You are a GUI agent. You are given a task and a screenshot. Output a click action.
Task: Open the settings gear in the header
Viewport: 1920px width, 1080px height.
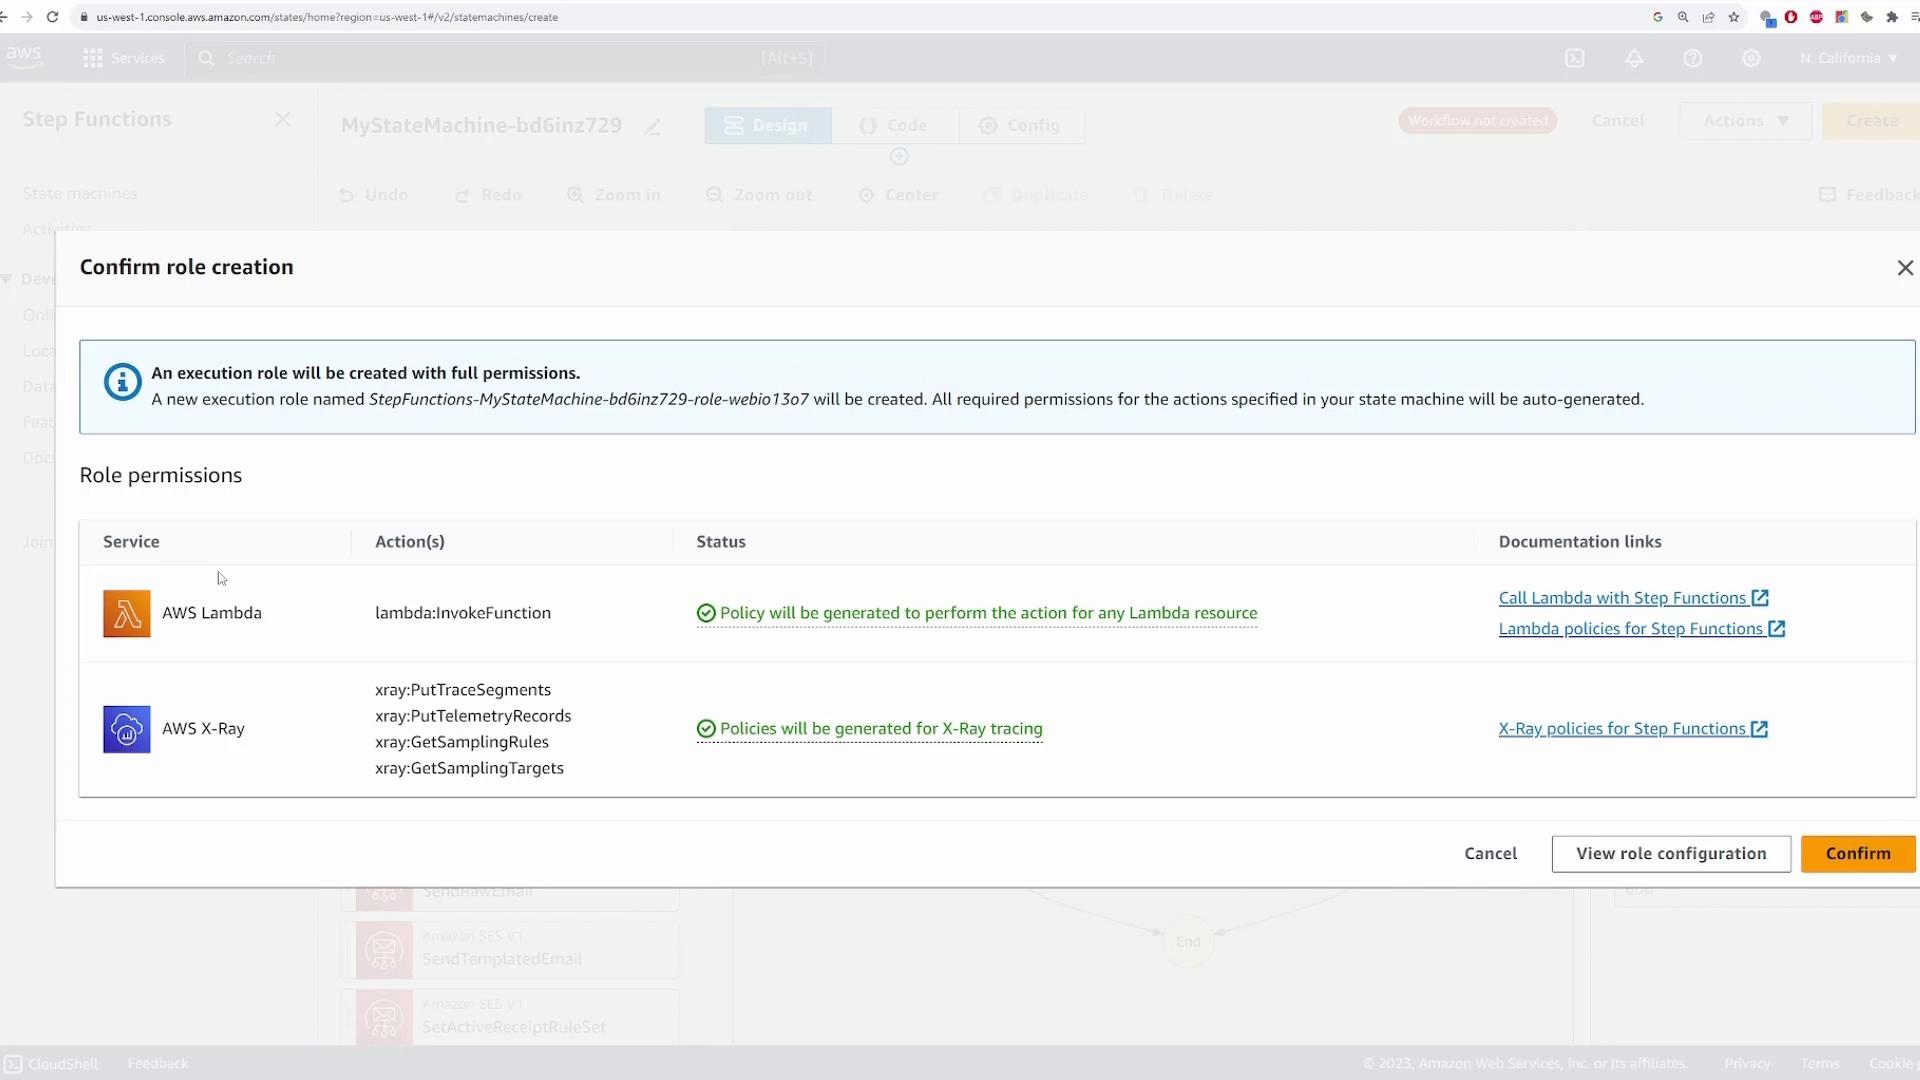1751,58
